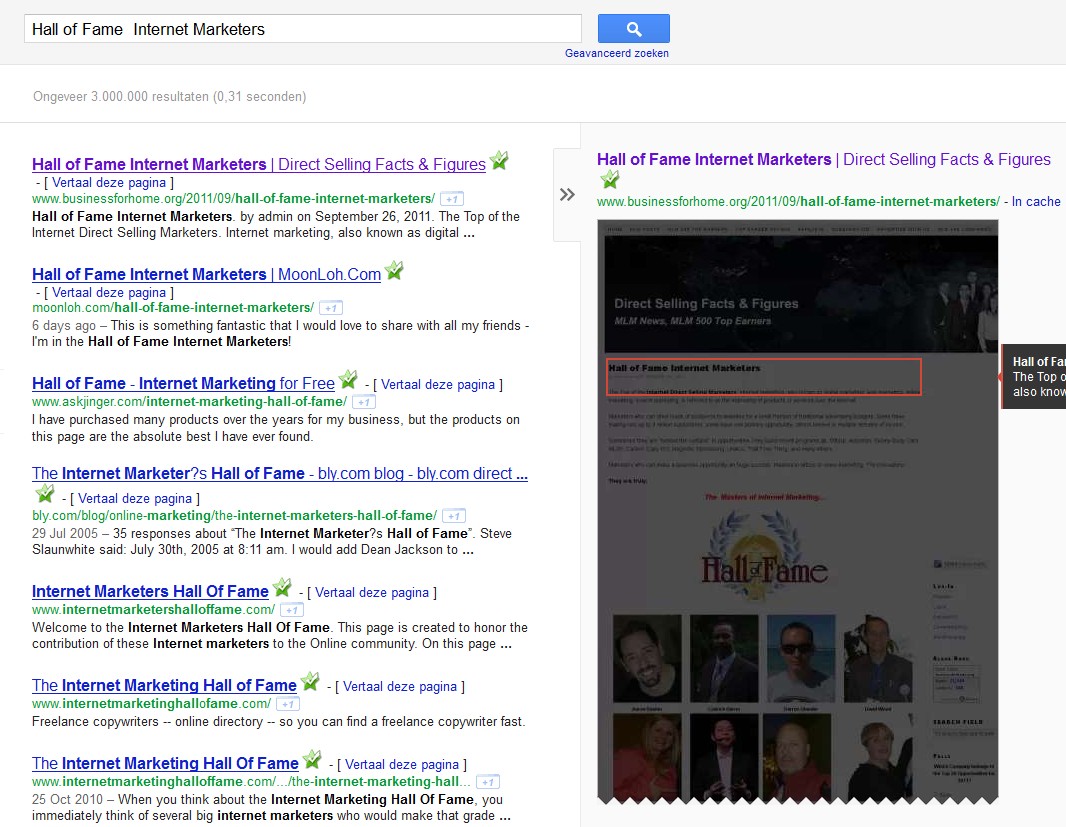Translate the Freelance copywriters directory result
The width and height of the screenshot is (1066, 827).
[x=400, y=686]
